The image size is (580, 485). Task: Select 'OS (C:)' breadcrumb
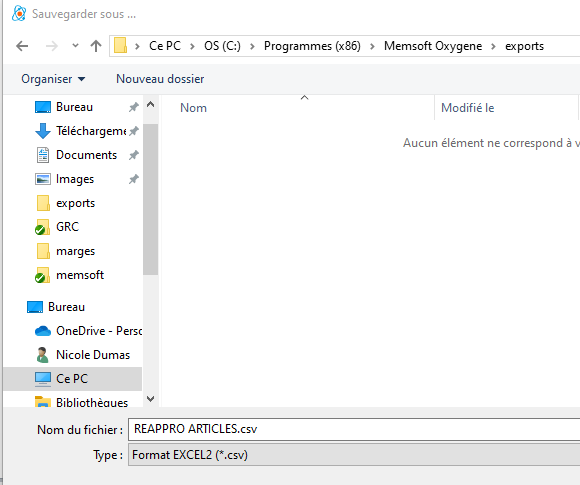222,46
